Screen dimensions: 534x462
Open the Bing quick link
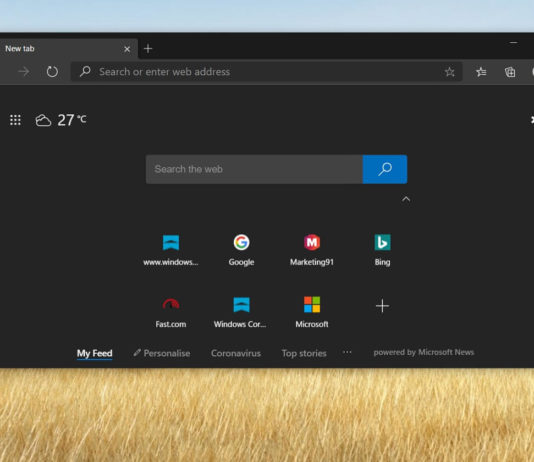(x=382, y=250)
